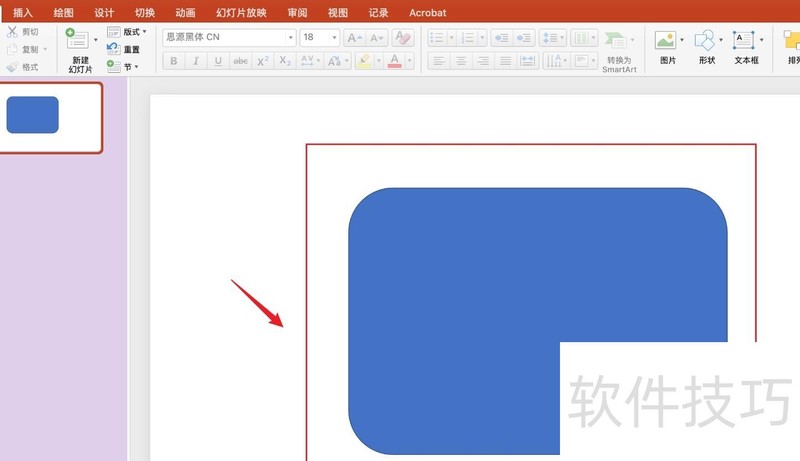800x461 pixels.
Task: Decrease list indent level
Action: [x=502, y=38]
